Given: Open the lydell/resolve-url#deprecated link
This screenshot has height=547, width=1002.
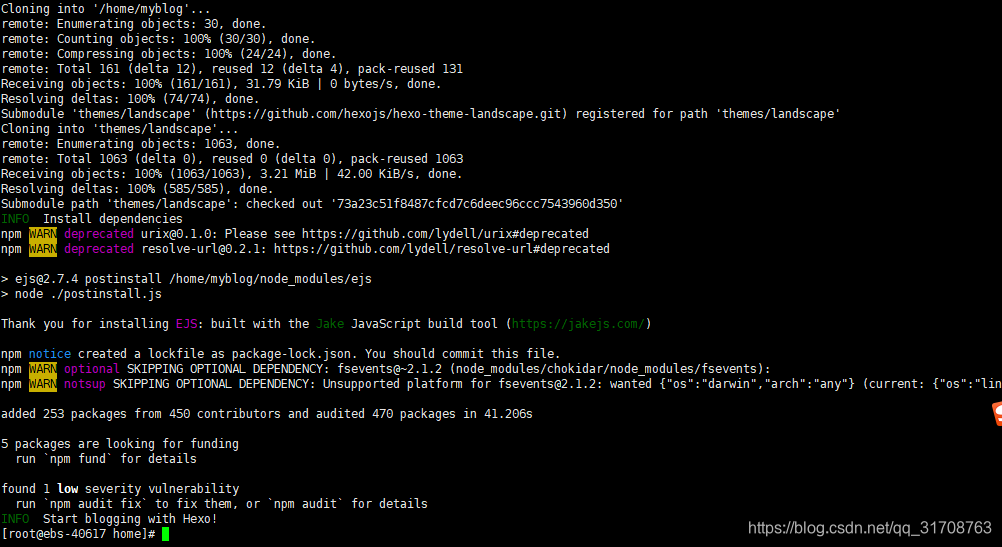Looking at the screenshot, I should coord(442,249).
